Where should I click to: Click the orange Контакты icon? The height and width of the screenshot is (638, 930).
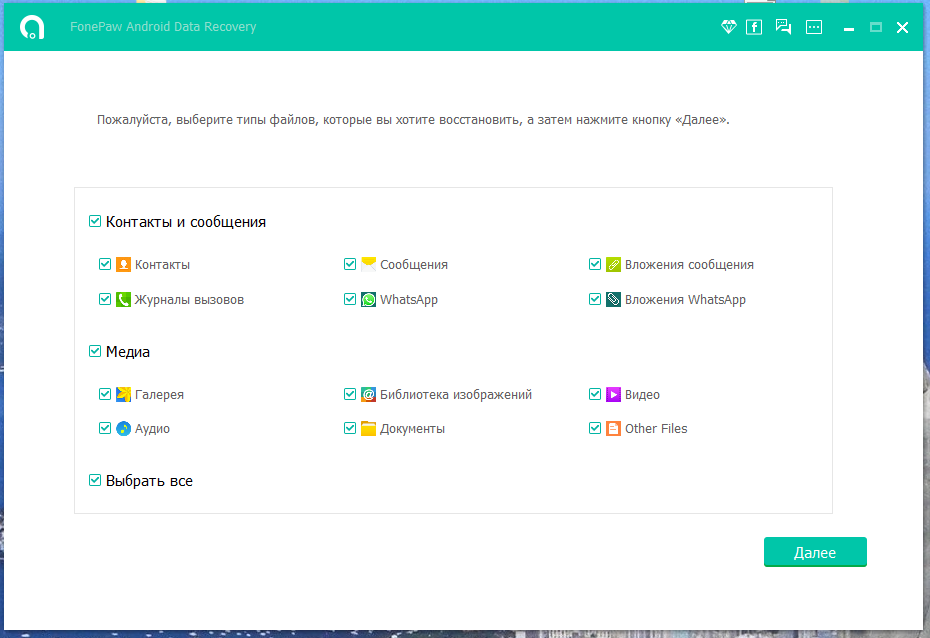[x=123, y=264]
